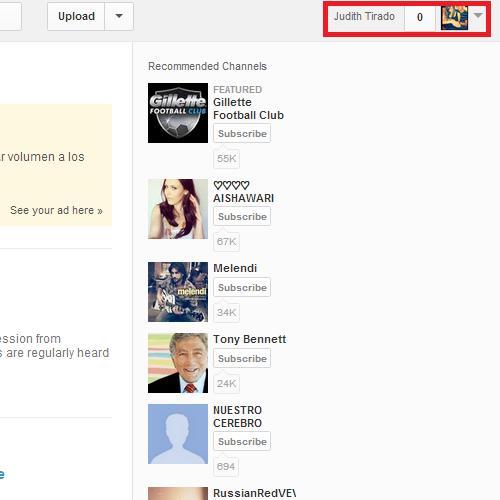Viewport: 500px width, 500px height.
Task: Click the 24K subscriber count
Action: pyautogui.click(x=226, y=383)
